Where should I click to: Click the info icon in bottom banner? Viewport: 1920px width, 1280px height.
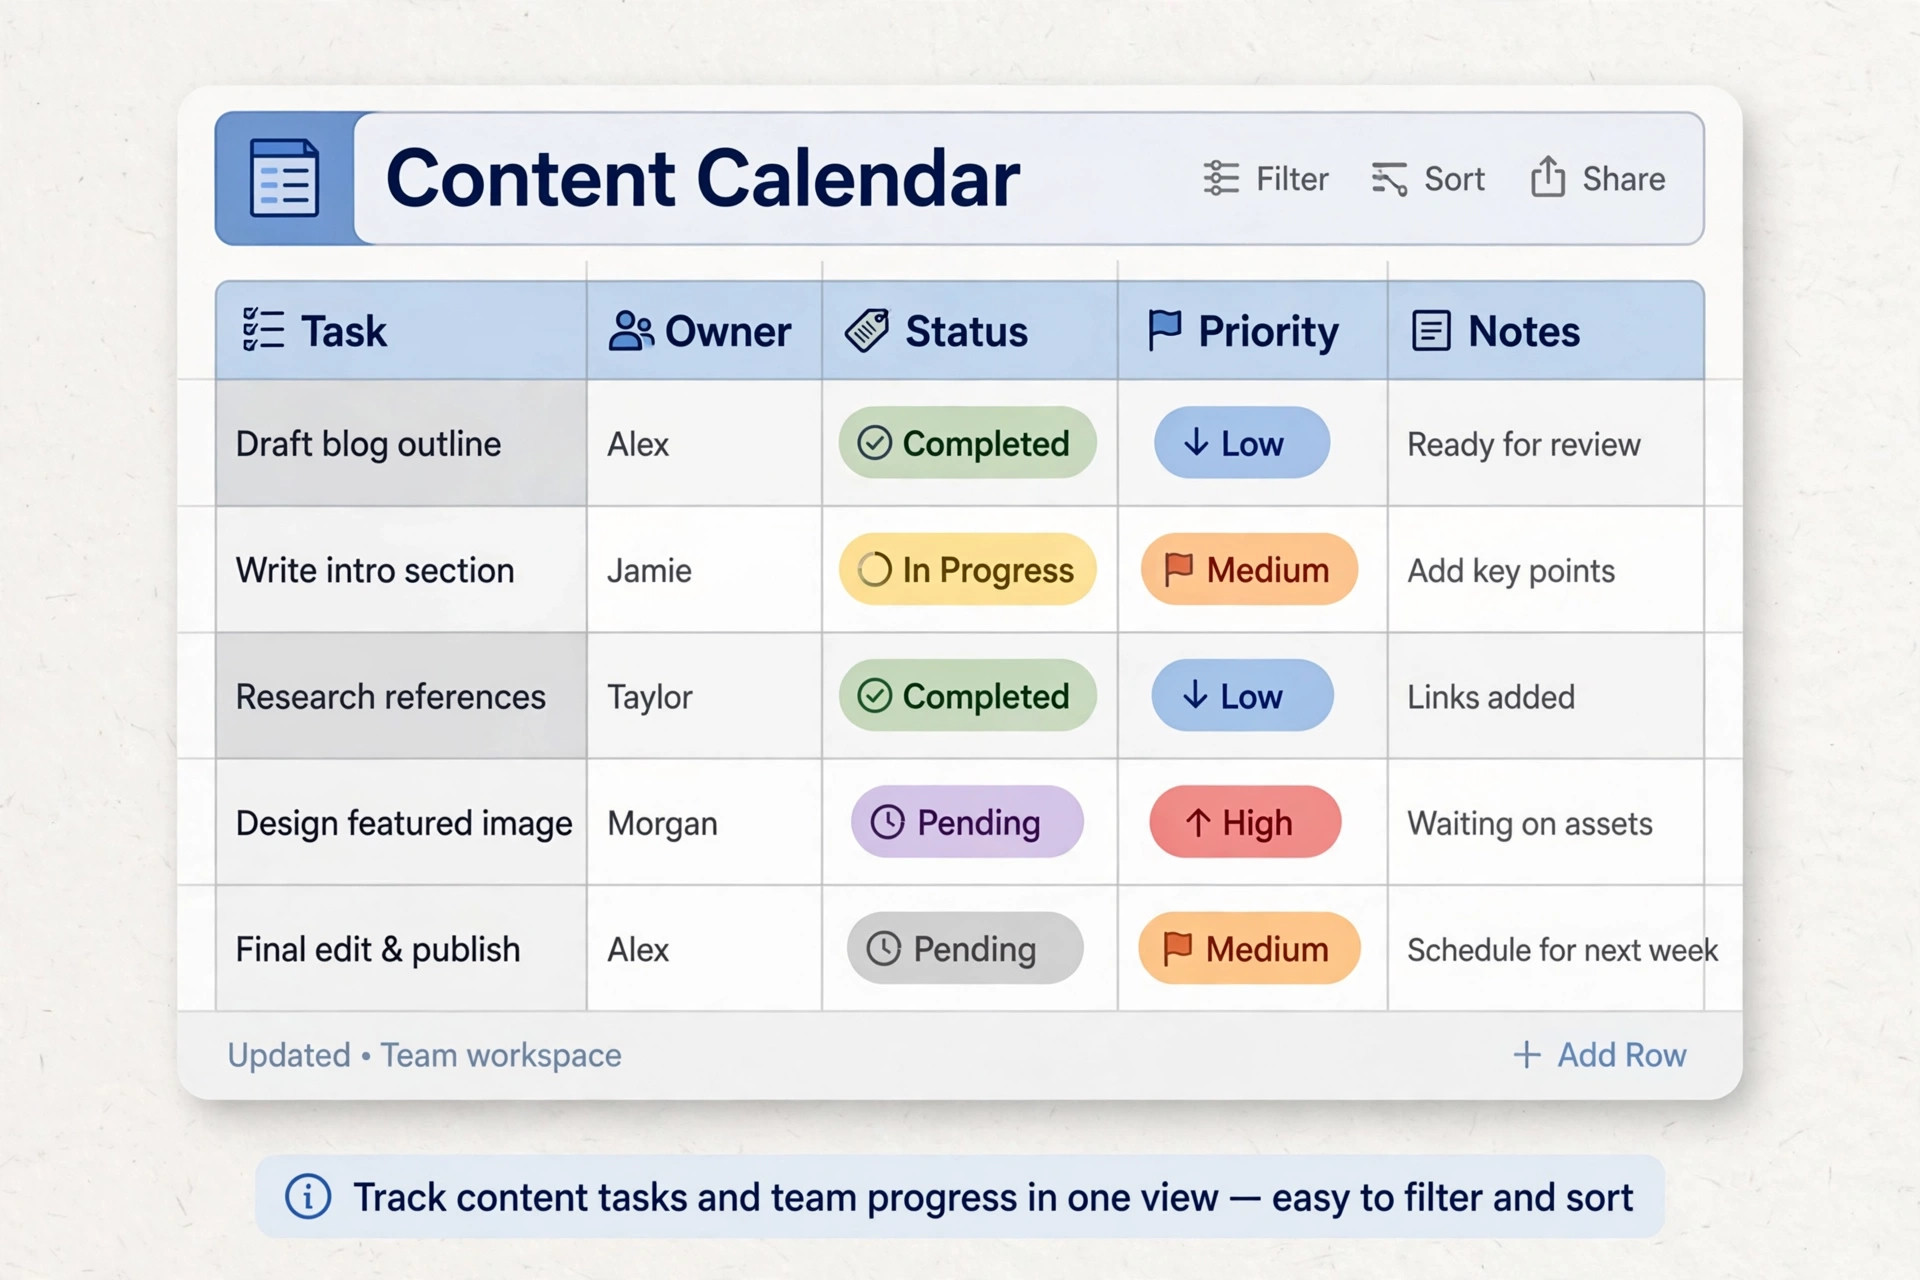tap(308, 1196)
